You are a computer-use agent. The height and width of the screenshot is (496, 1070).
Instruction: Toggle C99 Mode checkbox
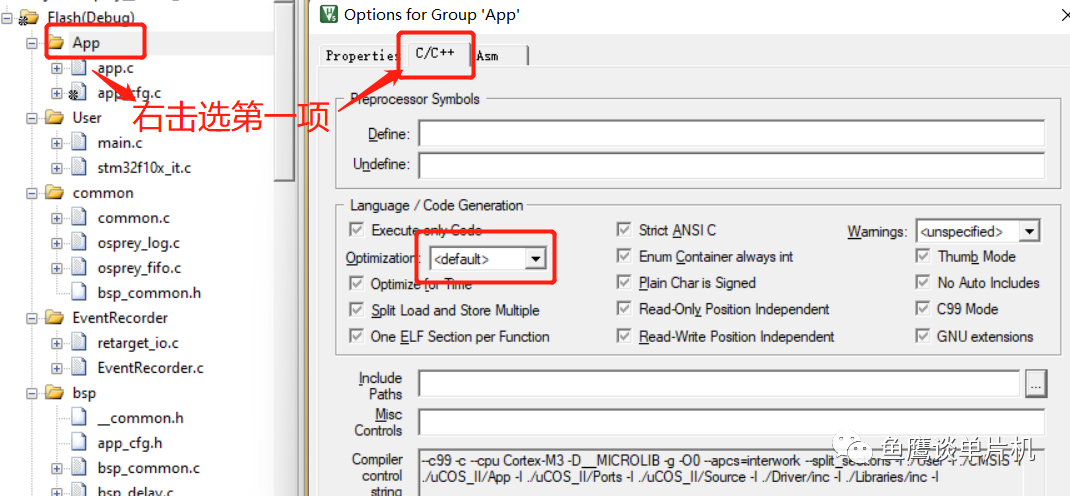(923, 309)
